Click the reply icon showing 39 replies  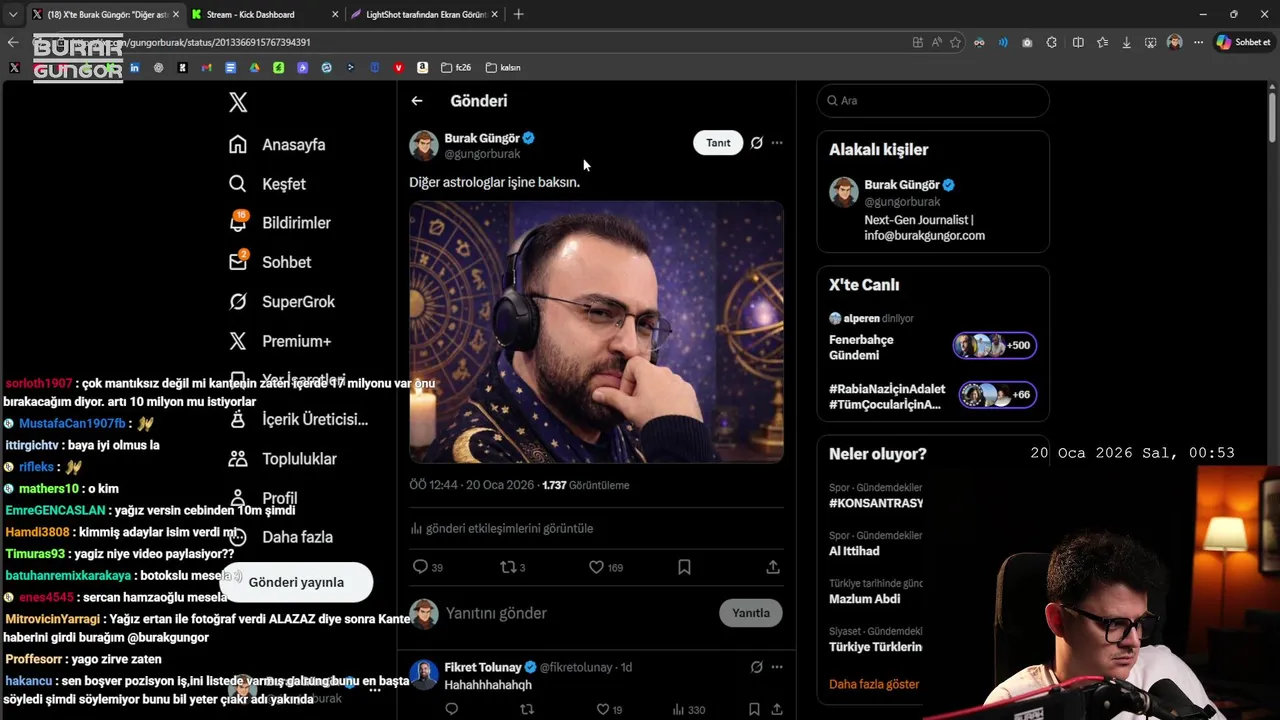(421, 567)
